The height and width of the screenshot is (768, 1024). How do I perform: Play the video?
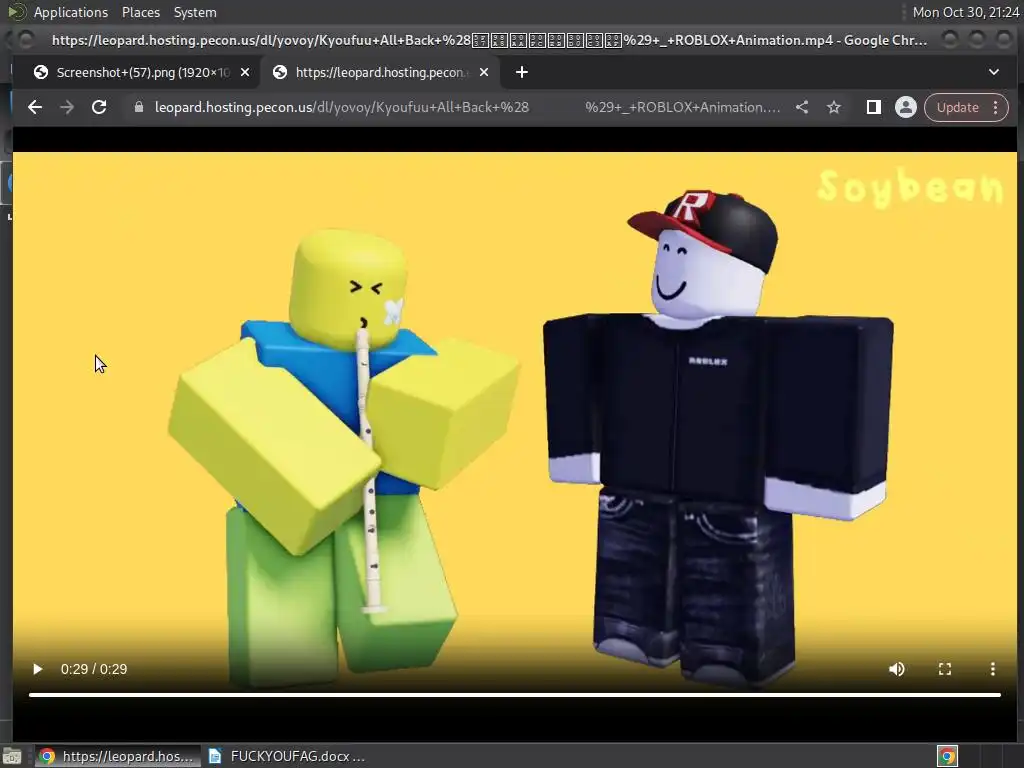(37, 669)
